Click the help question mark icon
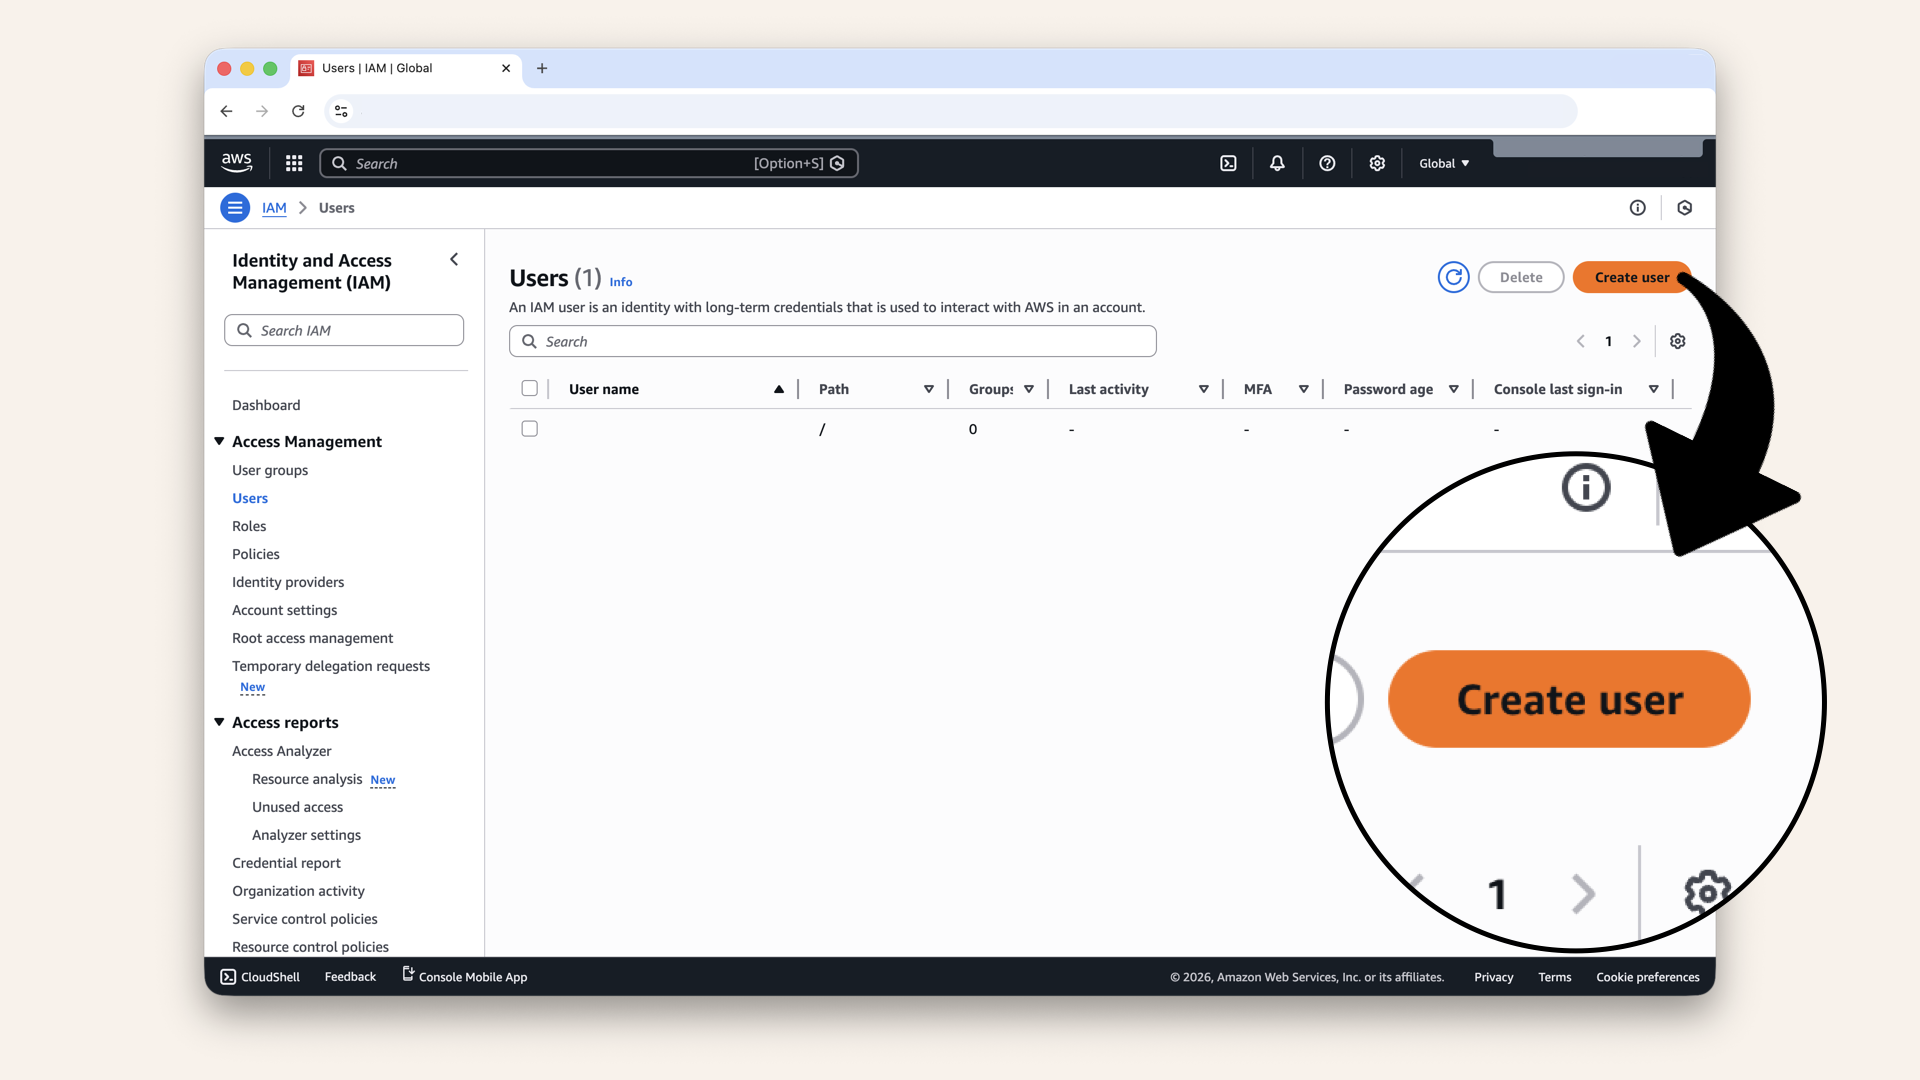This screenshot has width=1920, height=1080. click(x=1327, y=163)
